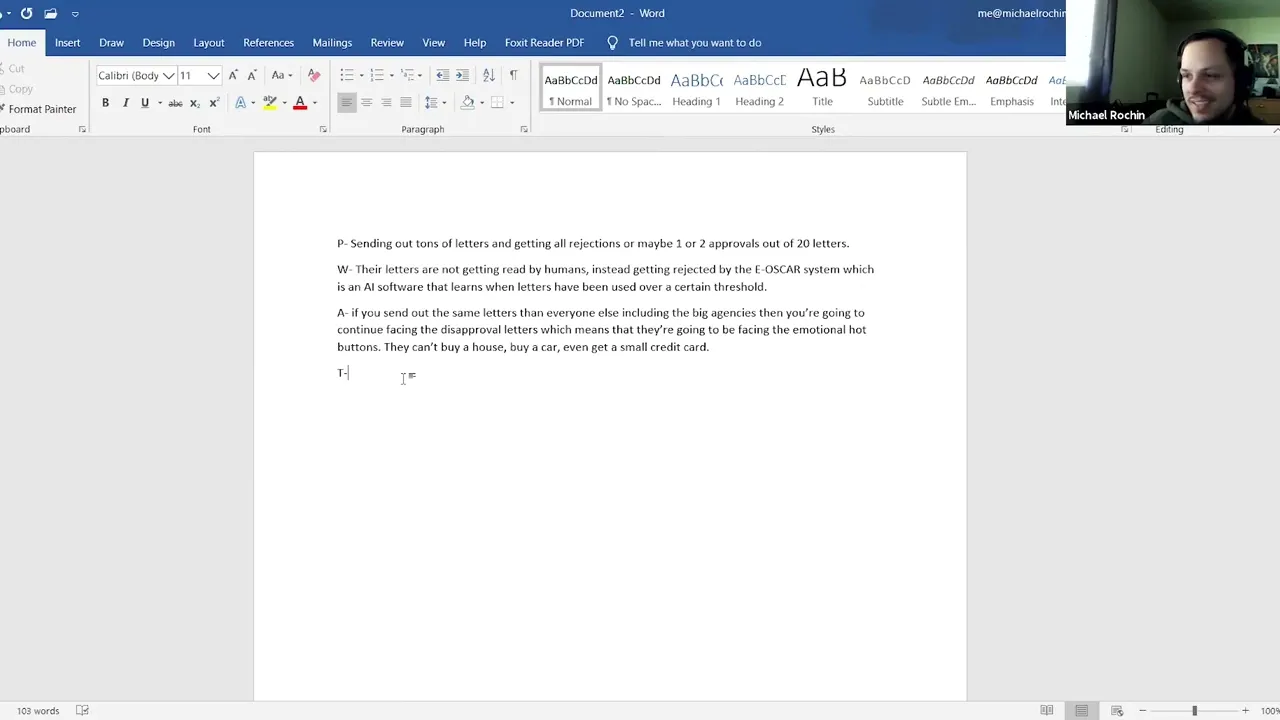The height and width of the screenshot is (720, 1280).
Task: Open bullets library dropdown arrow
Action: (x=360, y=75)
